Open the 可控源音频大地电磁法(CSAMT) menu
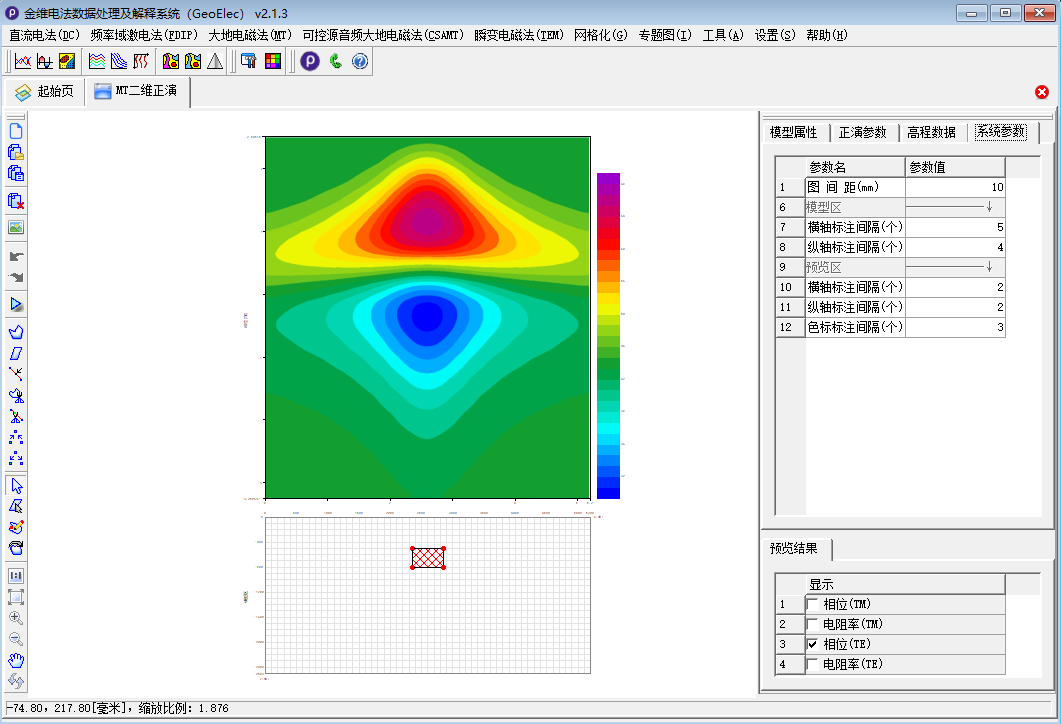1061x724 pixels. coord(383,35)
